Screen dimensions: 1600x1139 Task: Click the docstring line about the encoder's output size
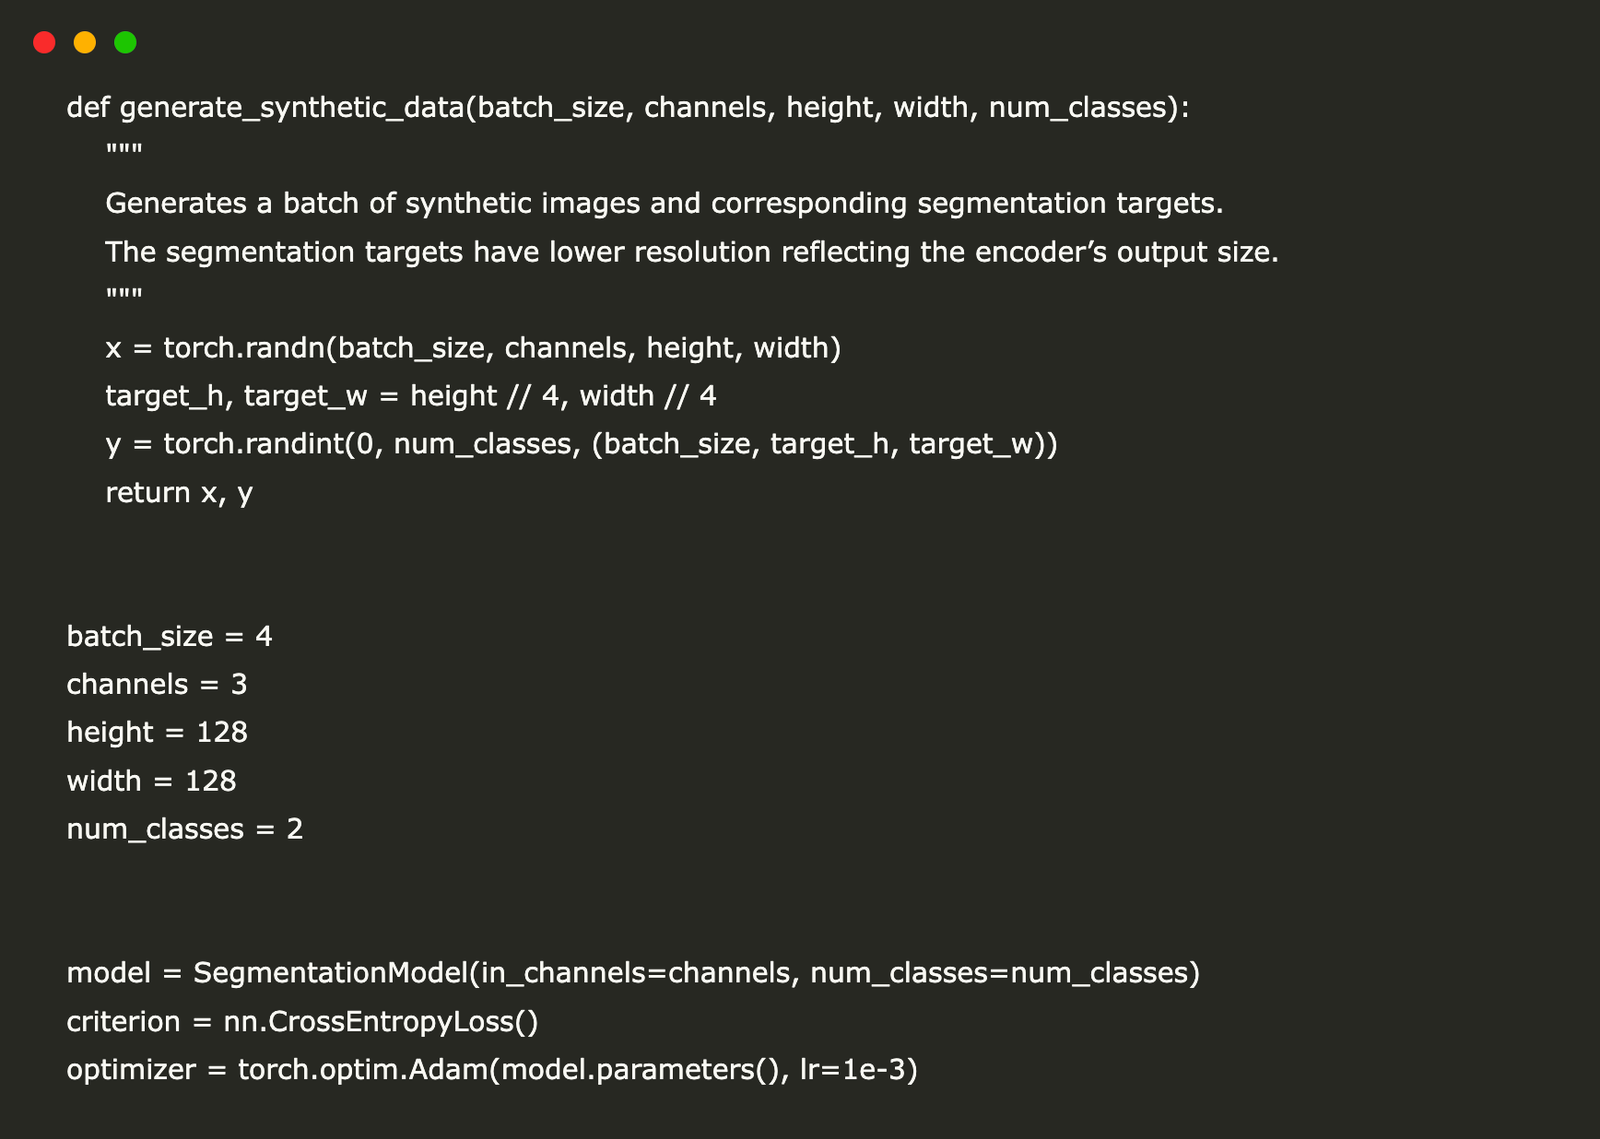pos(692,251)
